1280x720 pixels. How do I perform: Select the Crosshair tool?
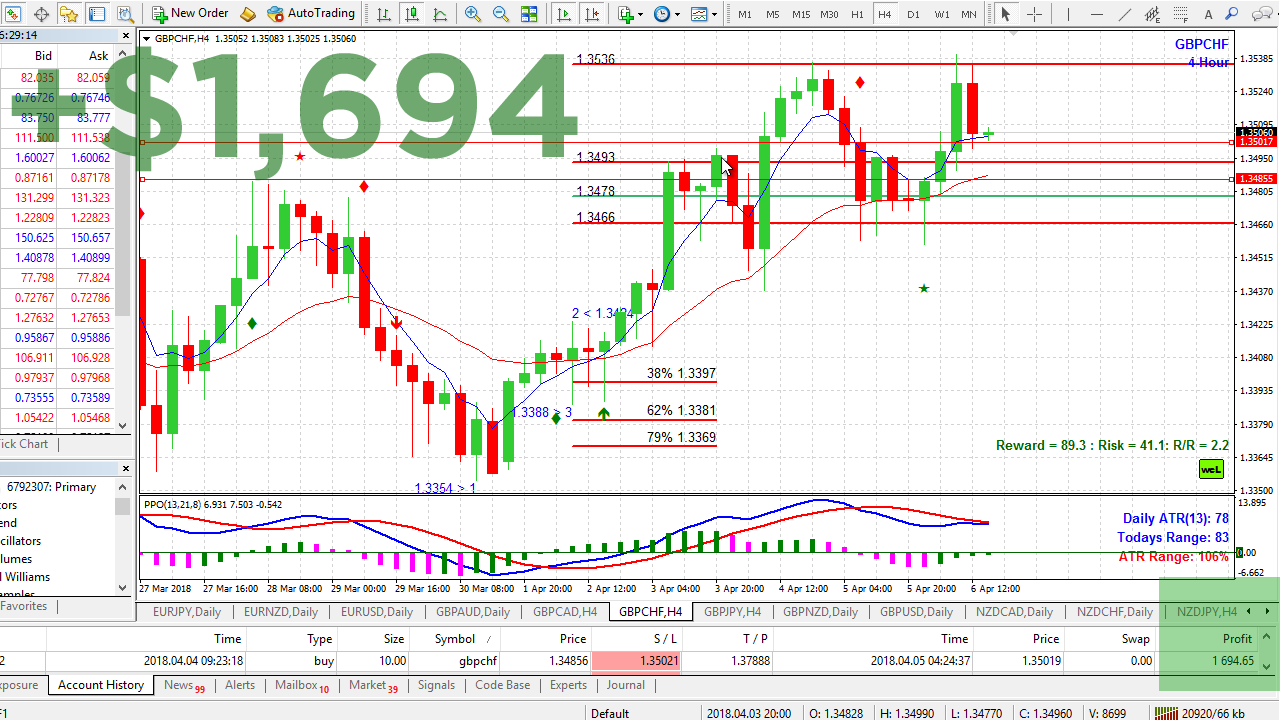(1034, 14)
